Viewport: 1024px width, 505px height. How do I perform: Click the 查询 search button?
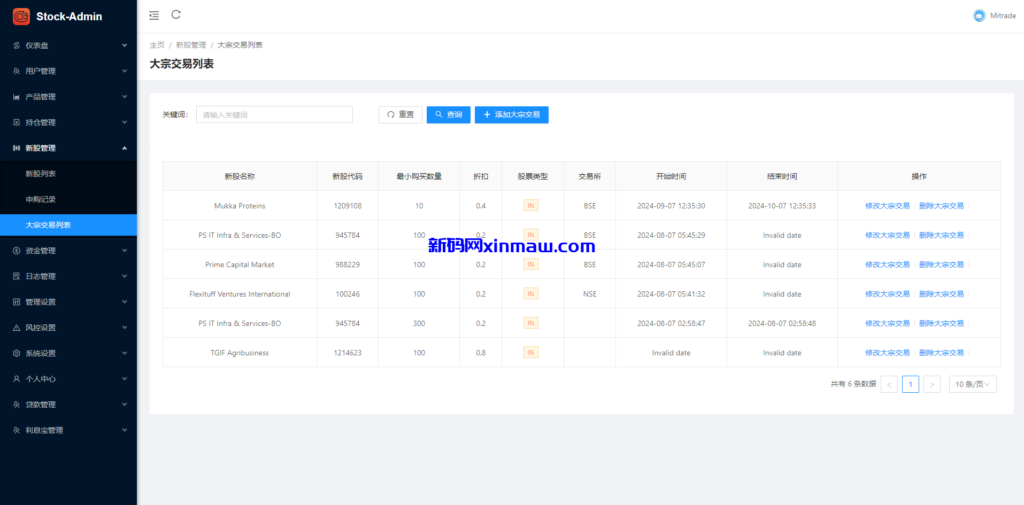tap(448, 115)
